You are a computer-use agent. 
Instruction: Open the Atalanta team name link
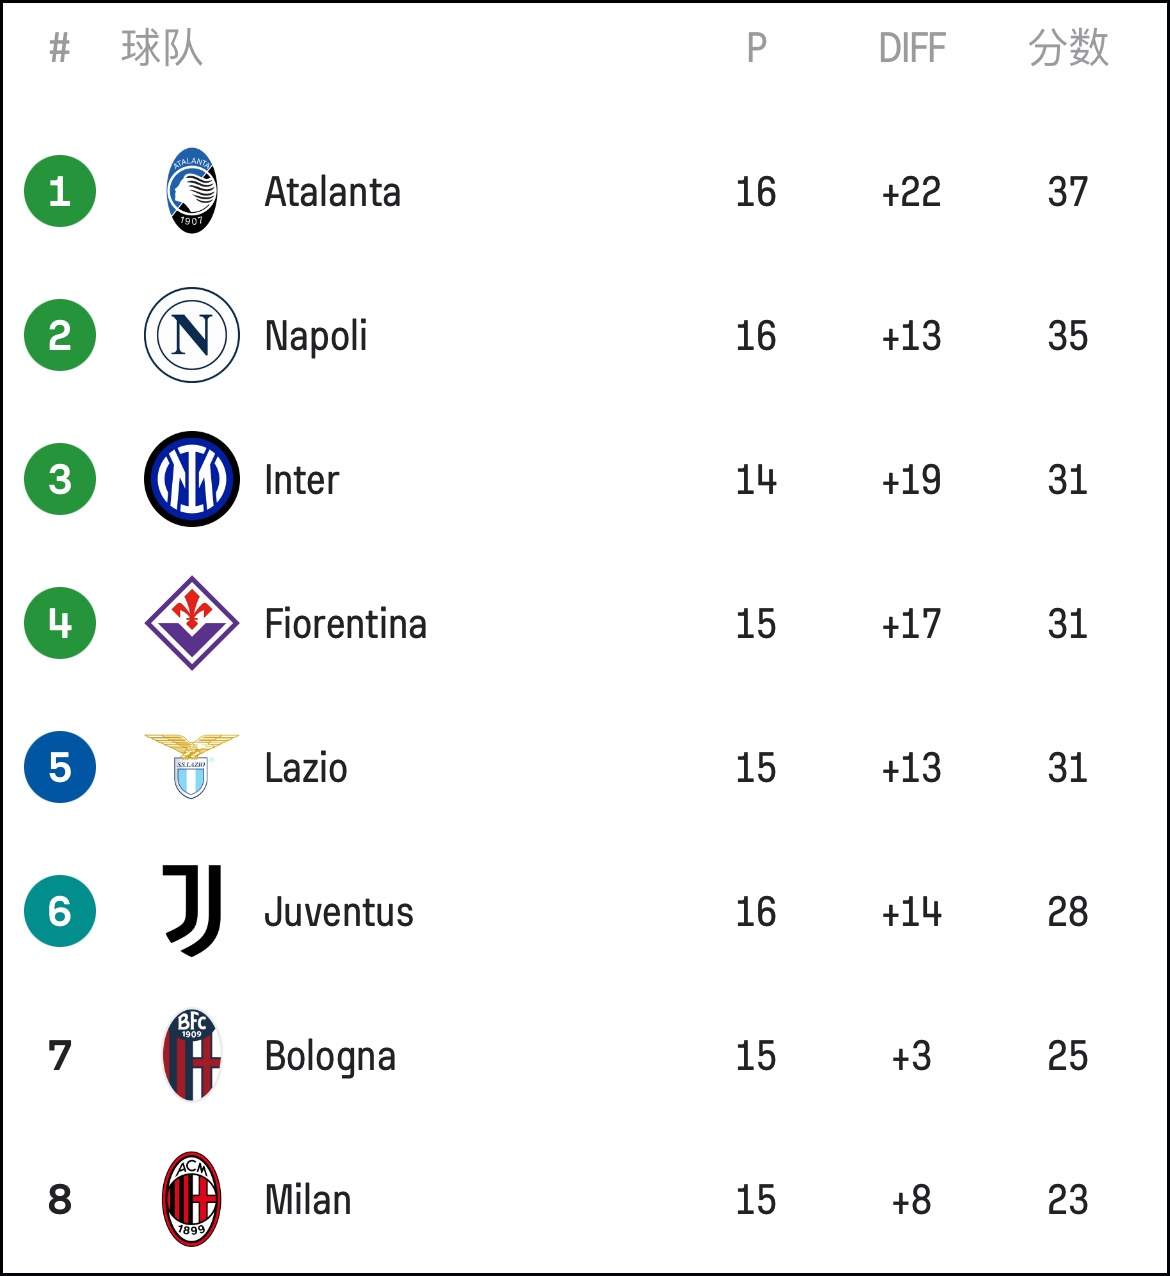click(x=333, y=192)
